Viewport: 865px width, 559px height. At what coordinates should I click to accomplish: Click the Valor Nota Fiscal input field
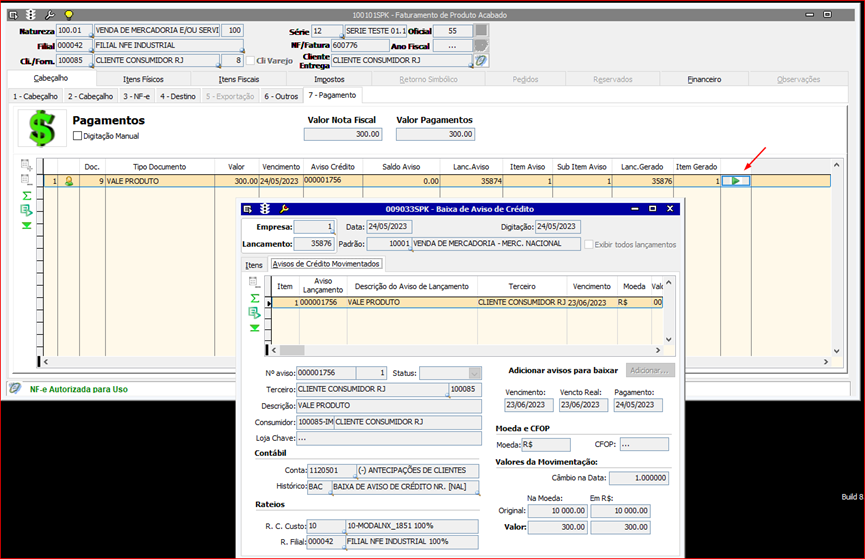click(343, 134)
